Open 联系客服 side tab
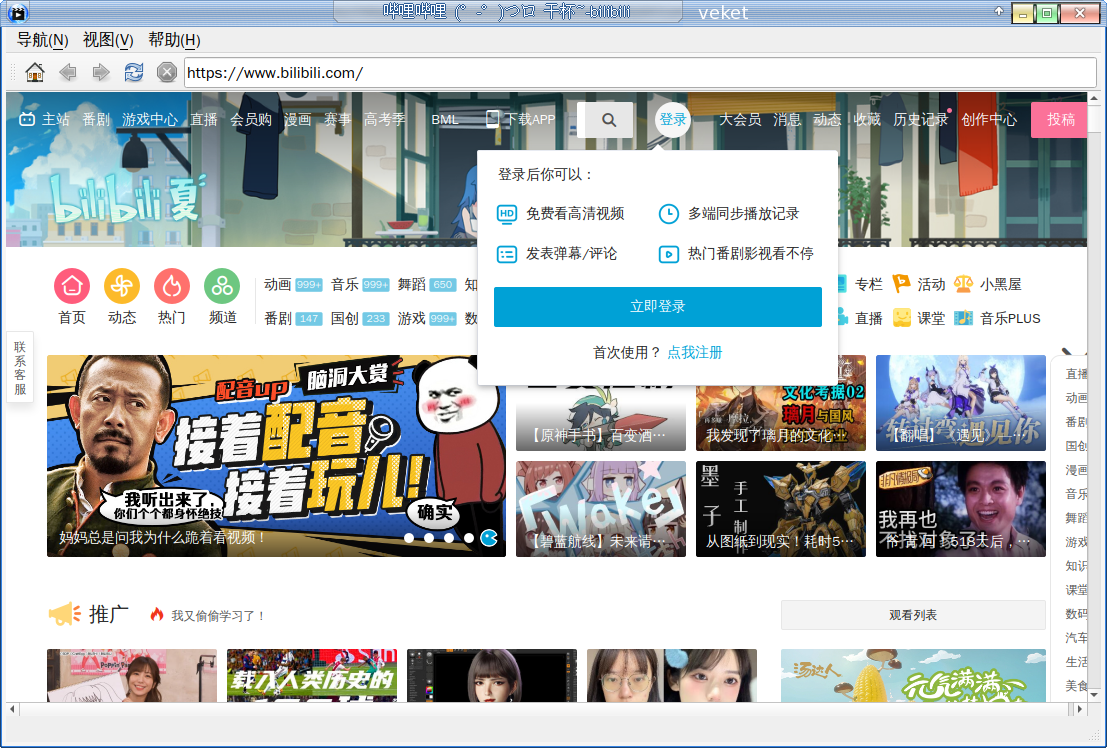 (x=20, y=367)
